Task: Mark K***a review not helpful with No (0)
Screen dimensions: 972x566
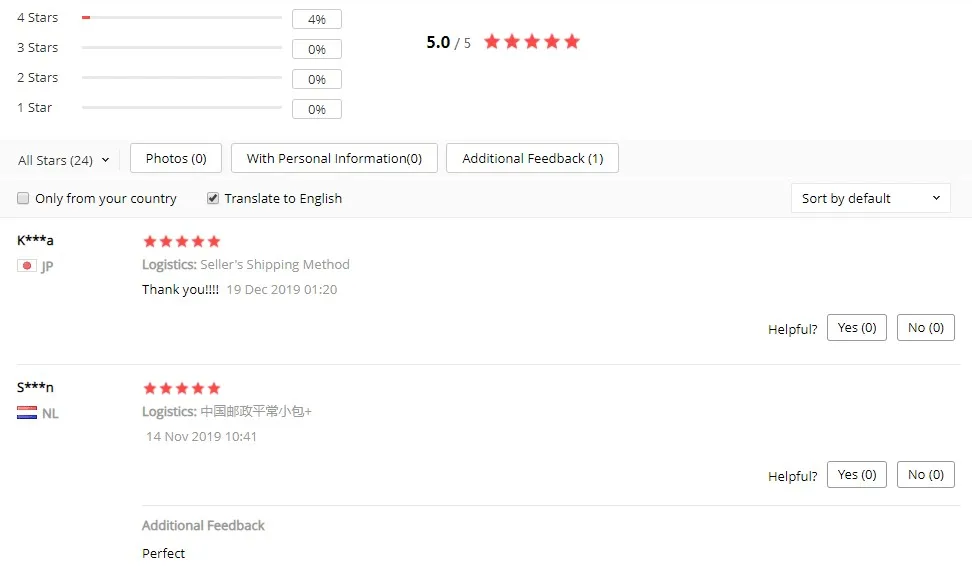Action: point(926,327)
